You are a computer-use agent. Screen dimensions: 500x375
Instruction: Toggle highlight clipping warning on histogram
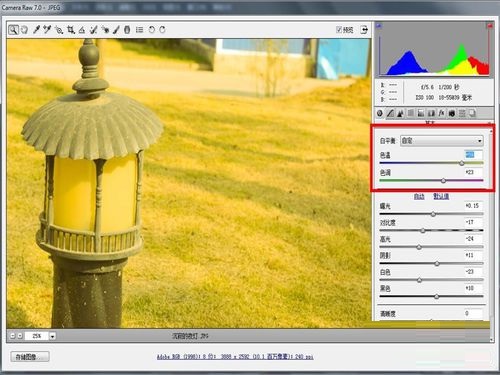490,26
